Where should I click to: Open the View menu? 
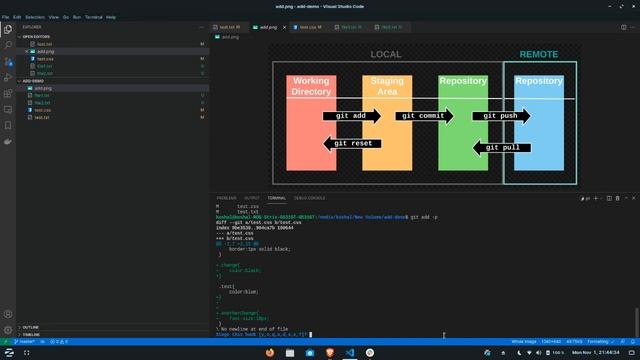click(x=53, y=17)
